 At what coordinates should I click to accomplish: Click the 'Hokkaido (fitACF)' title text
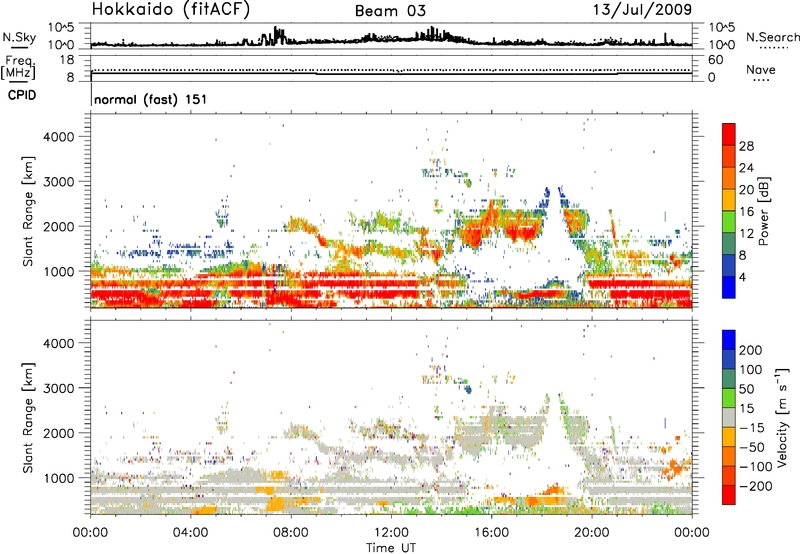171,10
